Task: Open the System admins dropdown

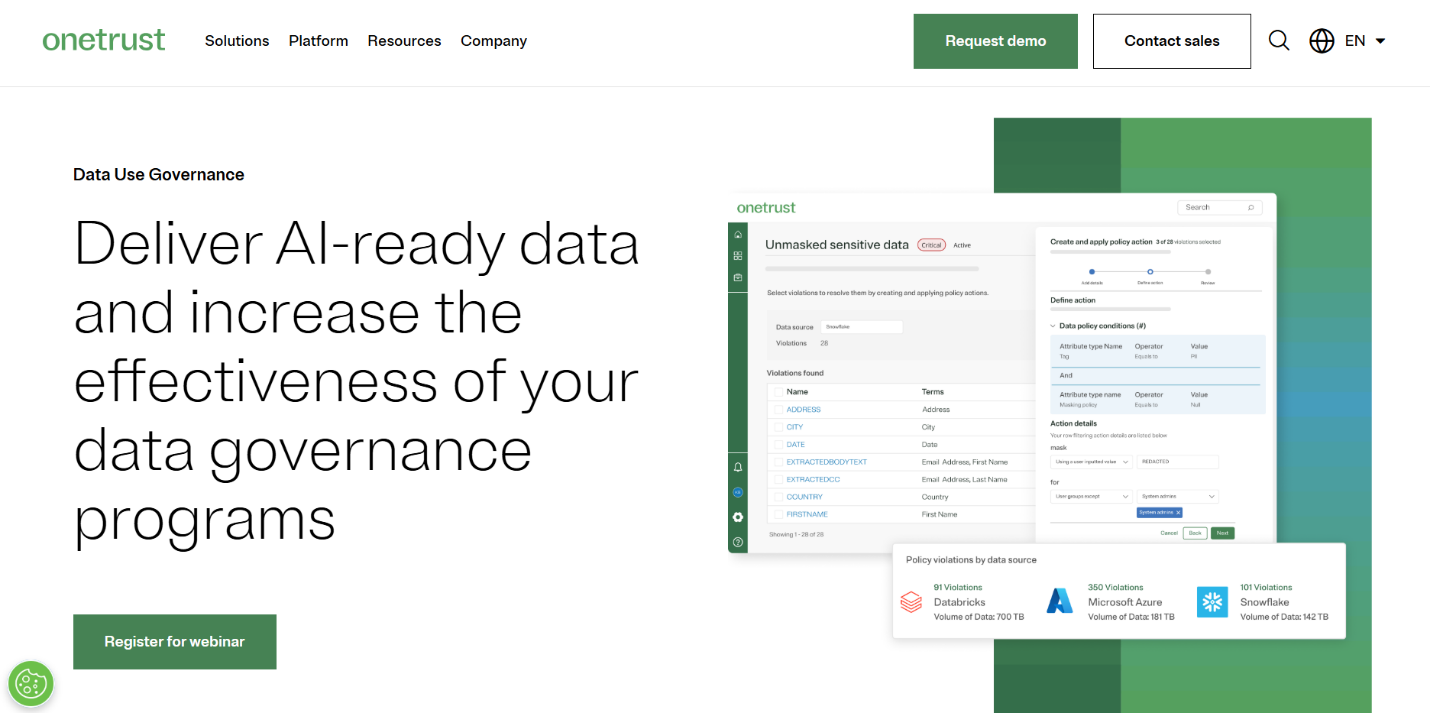Action: pos(1178,496)
